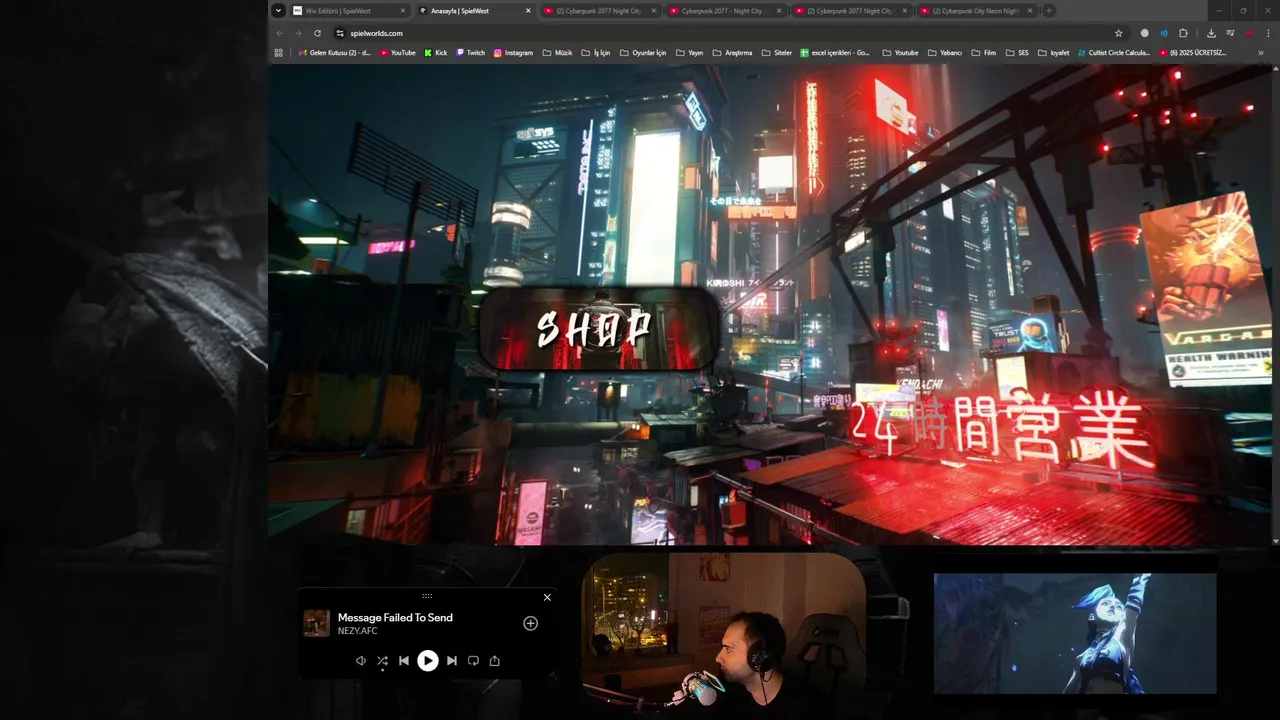Viewport: 1280px width, 720px height.
Task: Open site information icon in address bar
Action: (340, 33)
